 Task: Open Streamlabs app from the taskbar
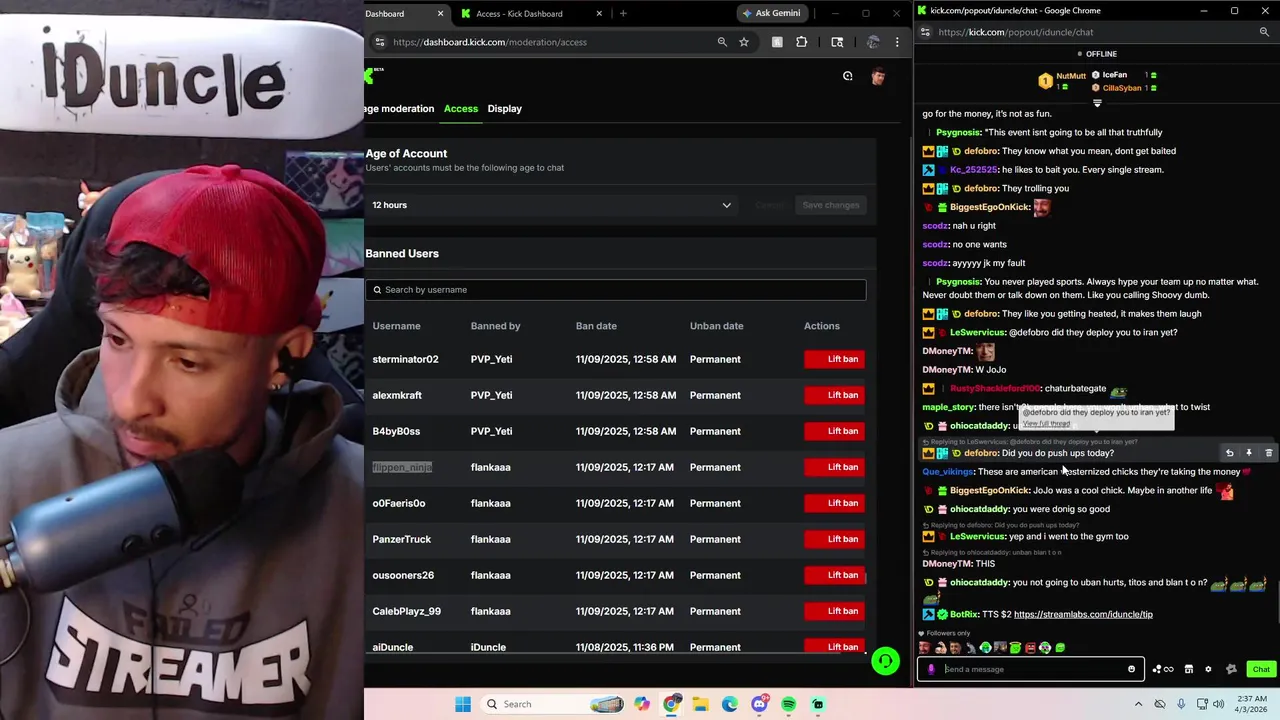tap(818, 704)
